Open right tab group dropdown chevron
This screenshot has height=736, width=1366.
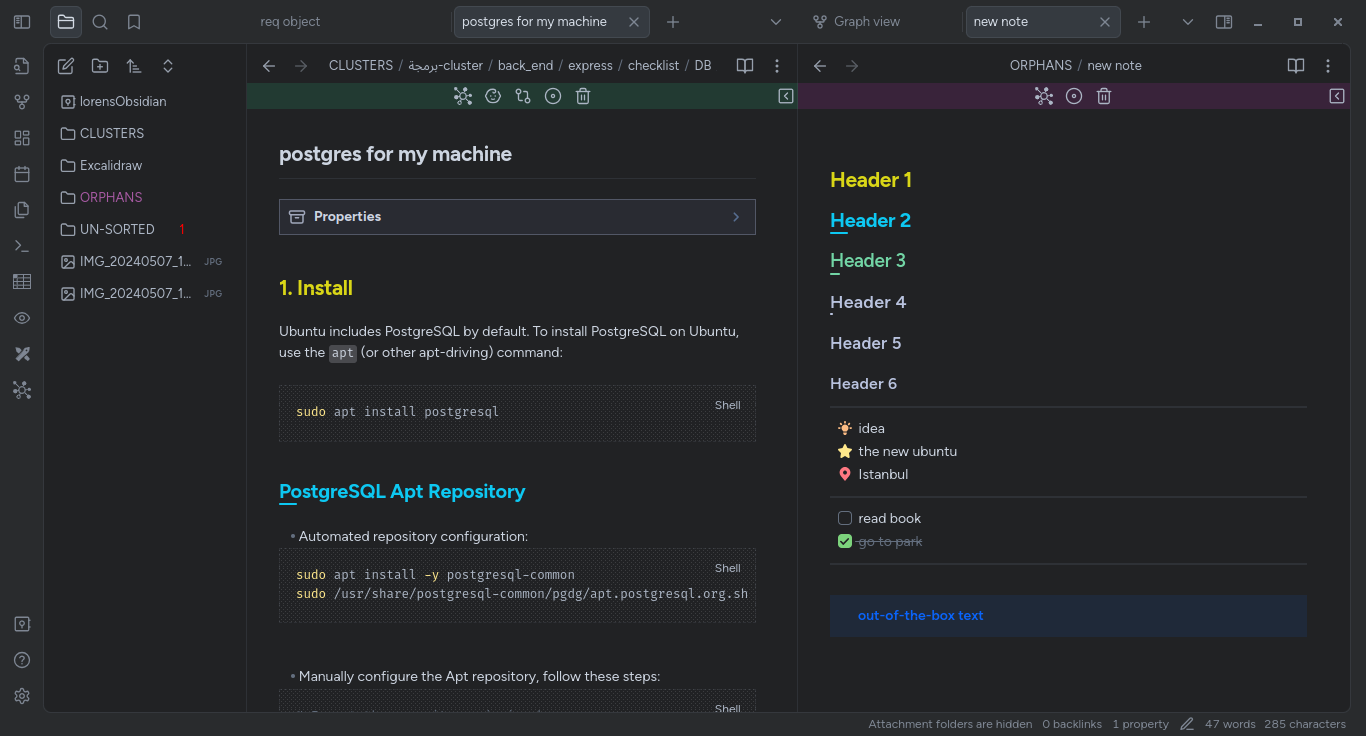(1188, 22)
